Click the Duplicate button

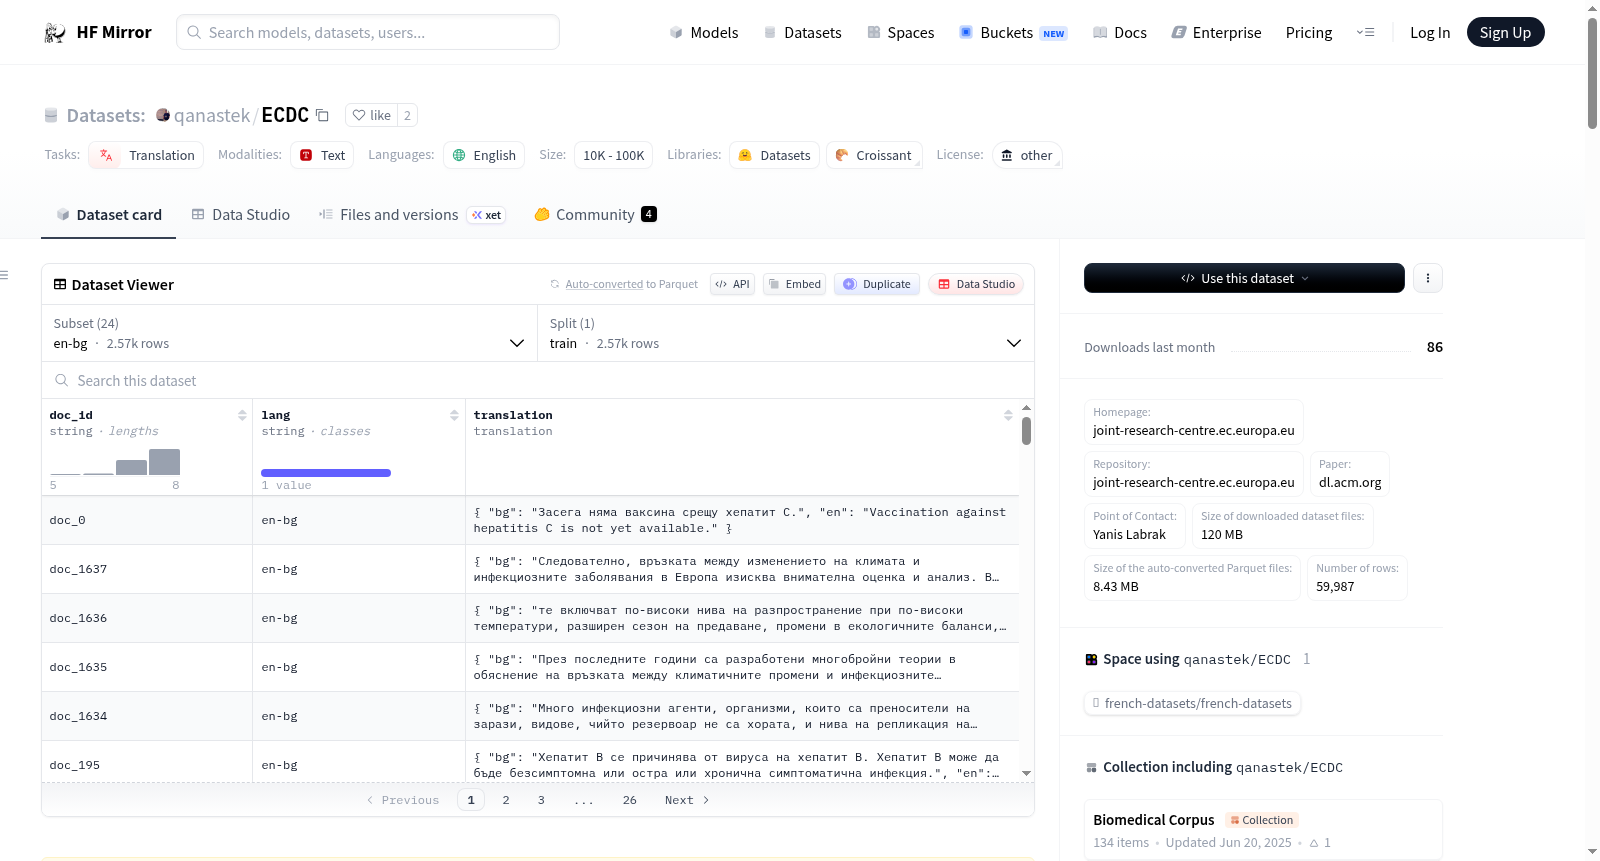point(877,284)
